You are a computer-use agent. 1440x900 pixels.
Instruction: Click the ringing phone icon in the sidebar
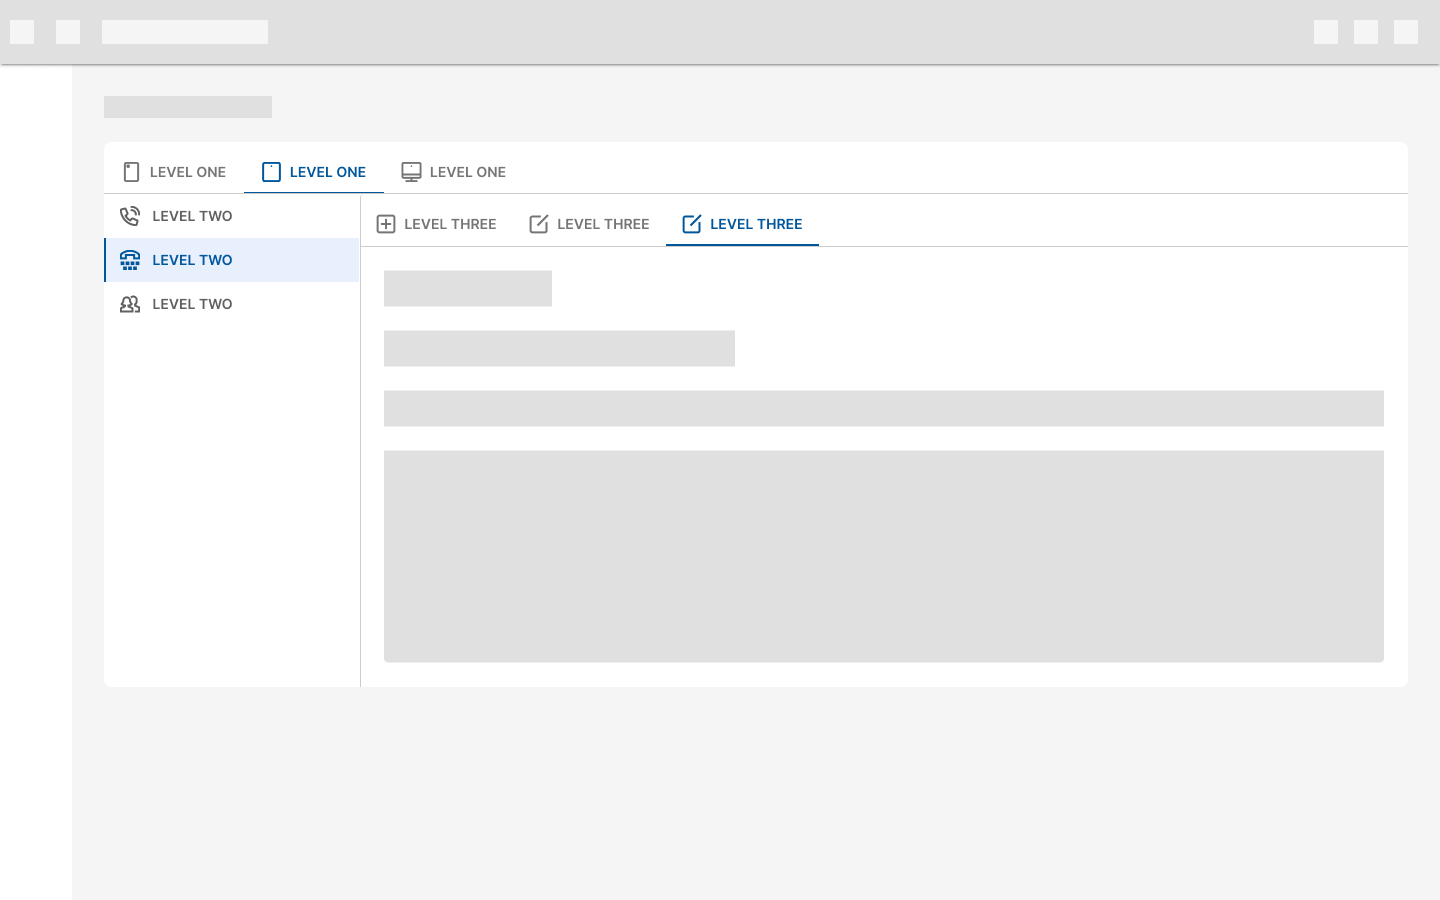[129, 215]
